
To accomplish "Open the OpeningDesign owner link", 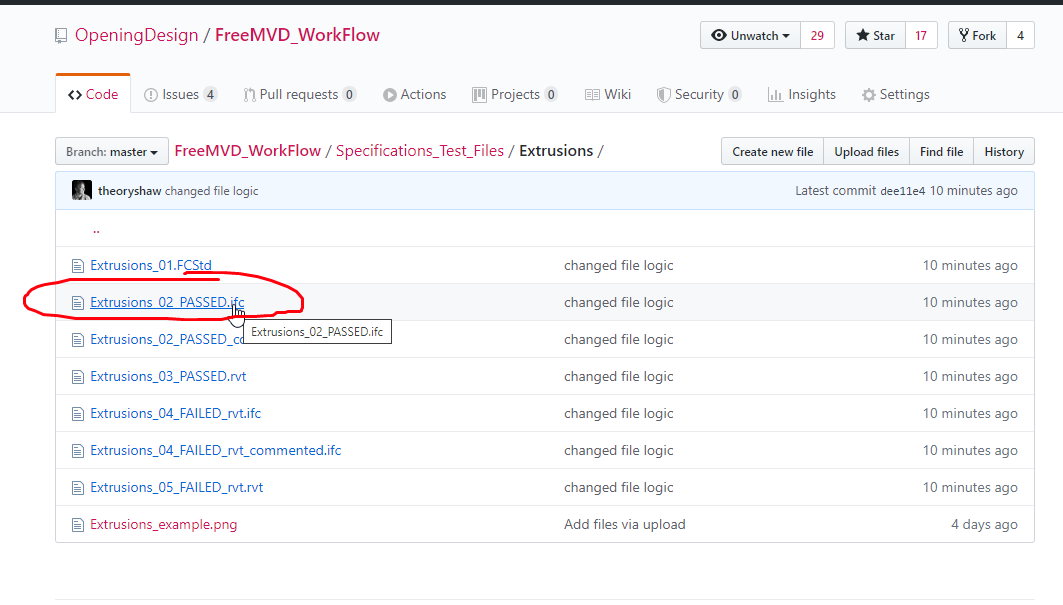I will tap(136, 35).
